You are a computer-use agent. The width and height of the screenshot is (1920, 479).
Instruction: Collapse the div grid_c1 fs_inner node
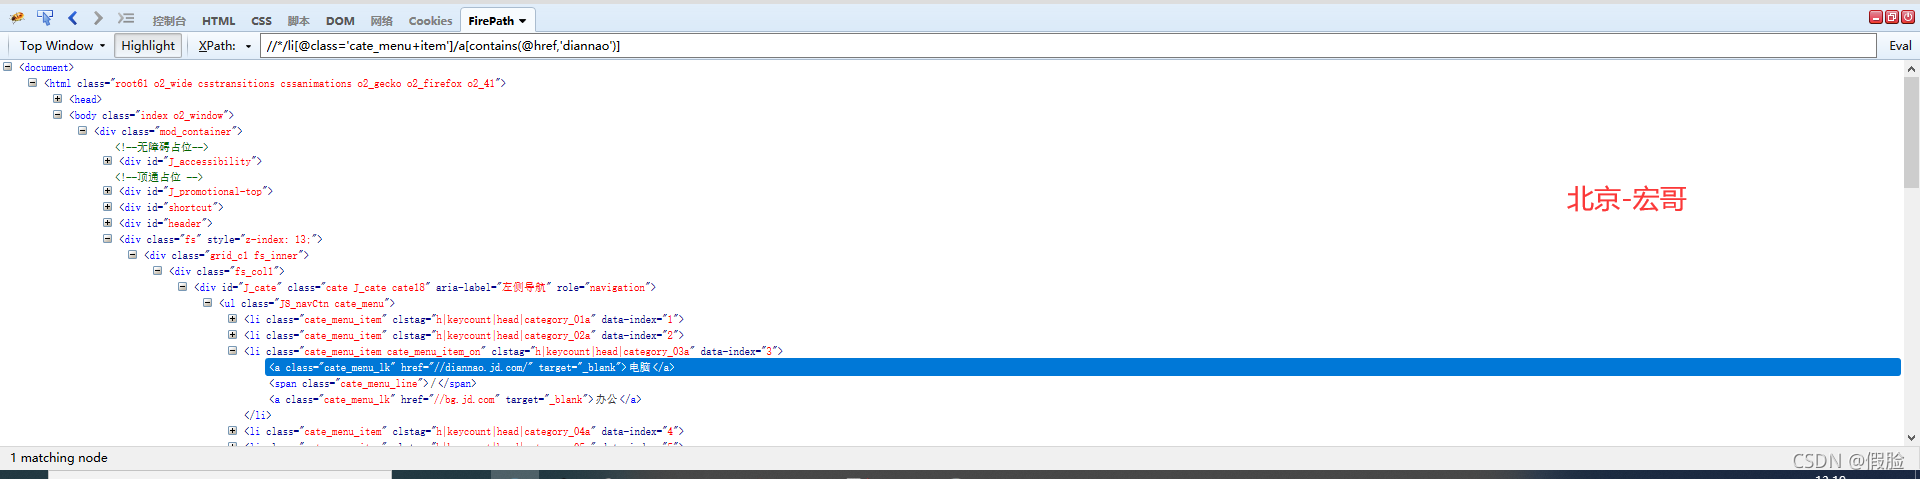133,255
